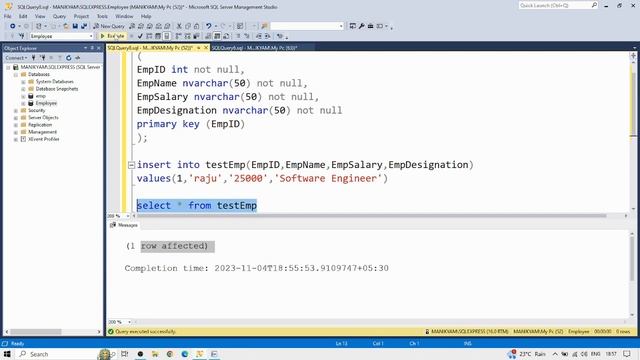Click the Cut scissors icon

179,26
